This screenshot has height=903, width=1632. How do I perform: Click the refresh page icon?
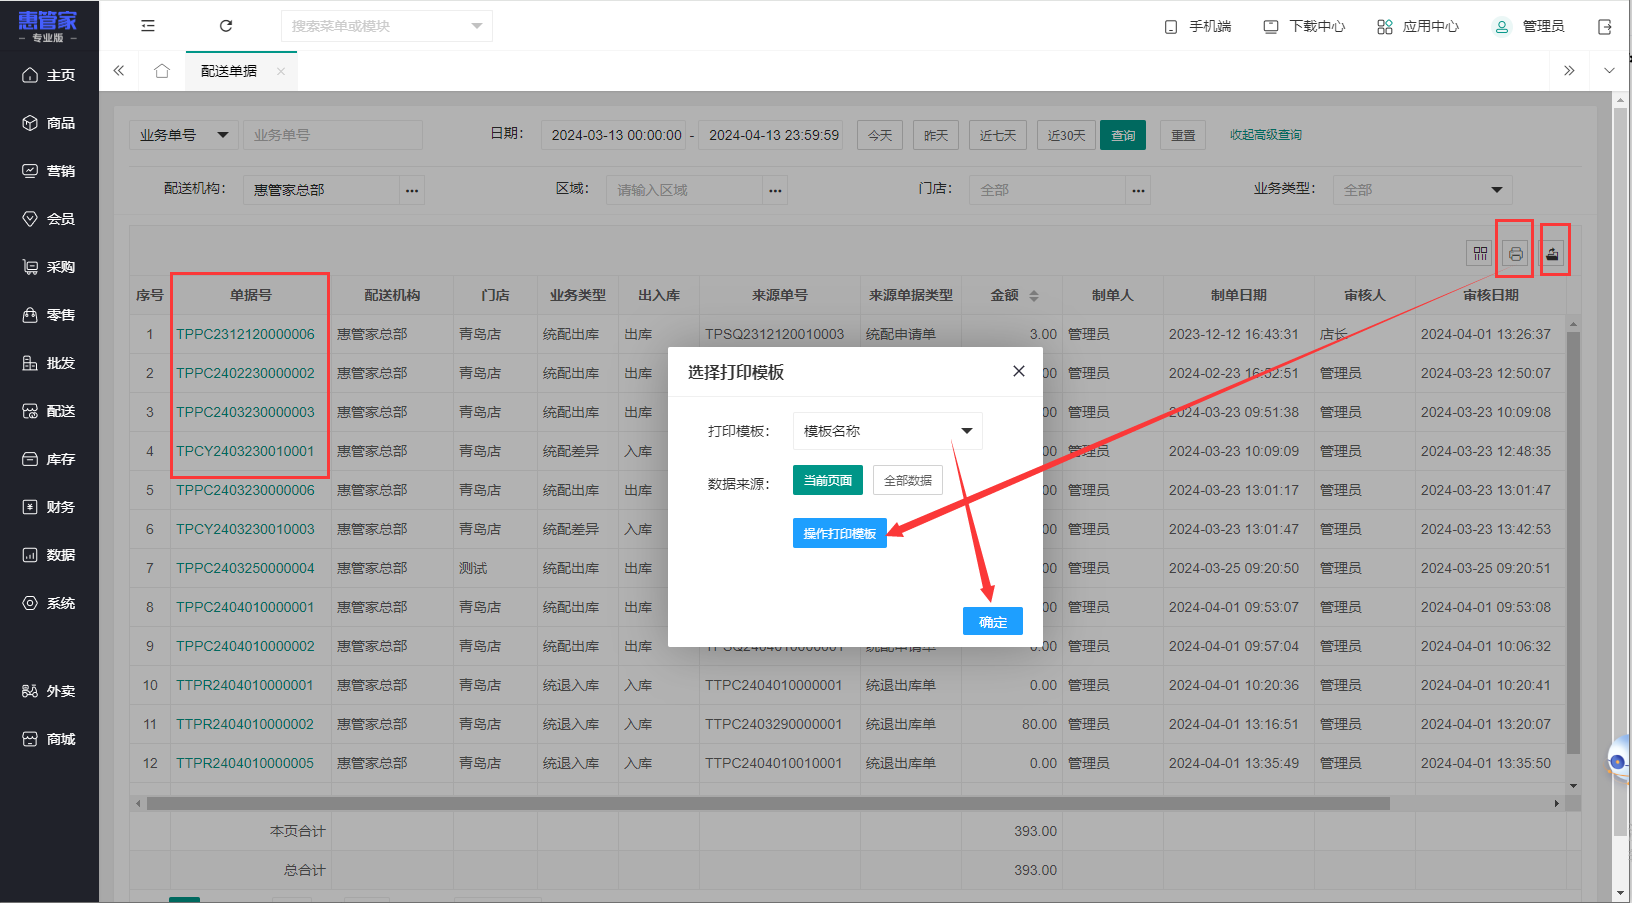(x=226, y=26)
